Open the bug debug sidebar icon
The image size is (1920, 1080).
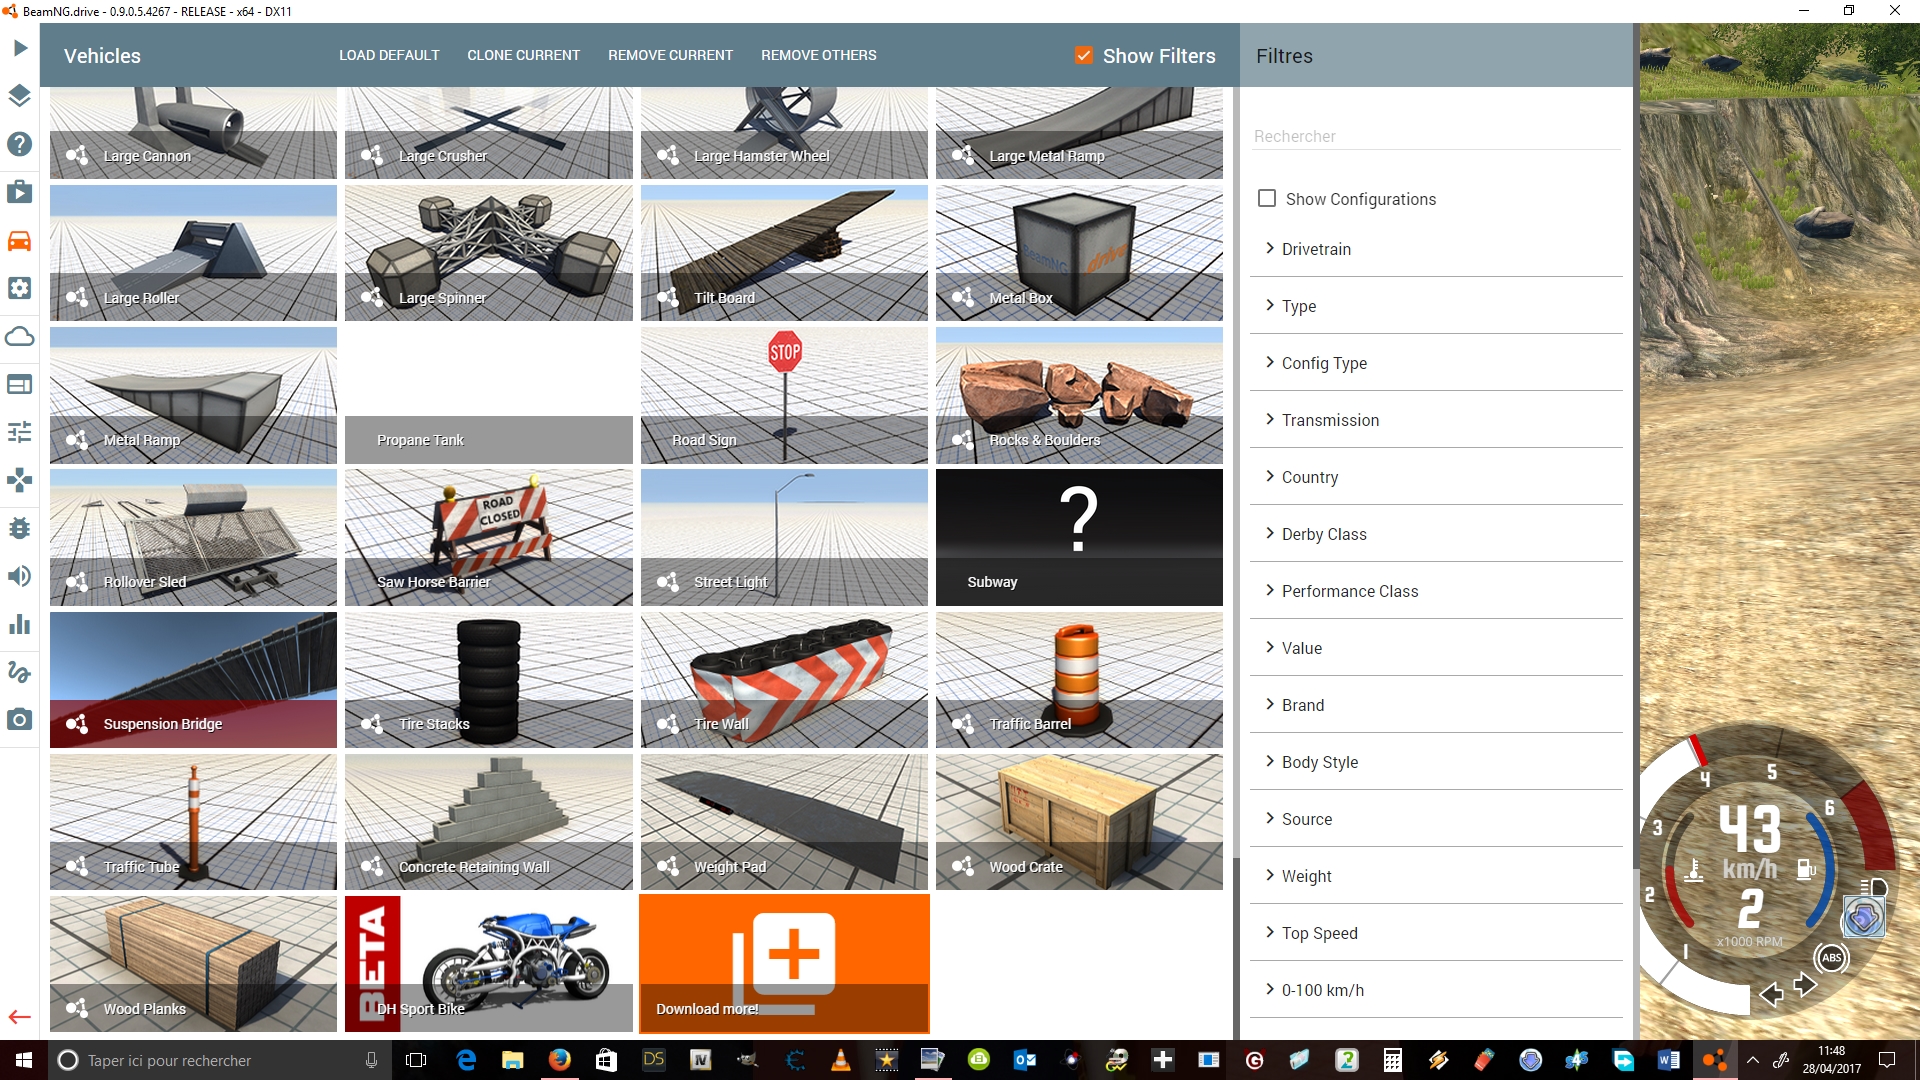(x=20, y=528)
